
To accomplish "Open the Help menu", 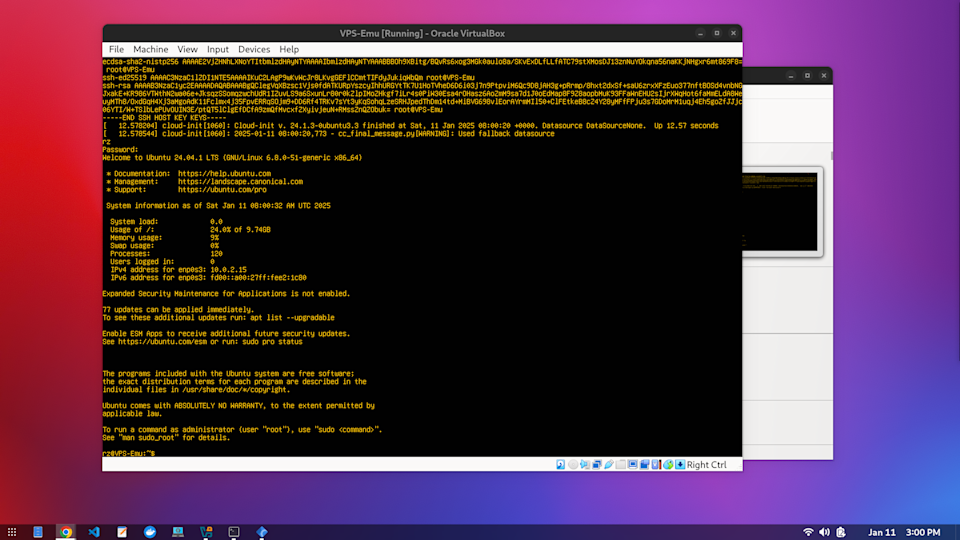I will pos(289,49).
